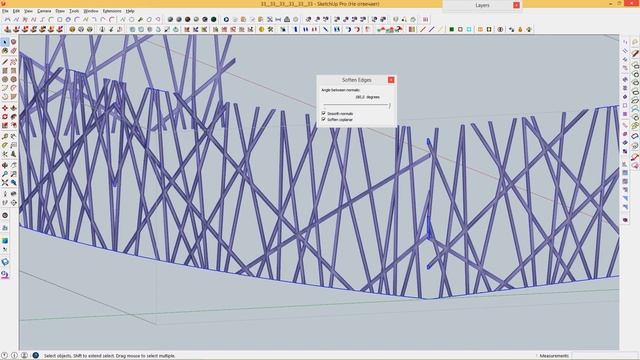This screenshot has height=360, width=640.
Task: Pick the Paint Bucket tool
Action: tap(5, 51)
